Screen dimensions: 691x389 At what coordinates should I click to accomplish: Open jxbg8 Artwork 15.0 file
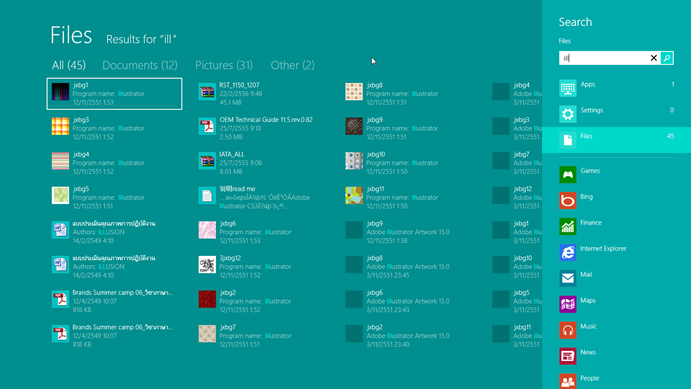pyautogui.click(x=398, y=267)
